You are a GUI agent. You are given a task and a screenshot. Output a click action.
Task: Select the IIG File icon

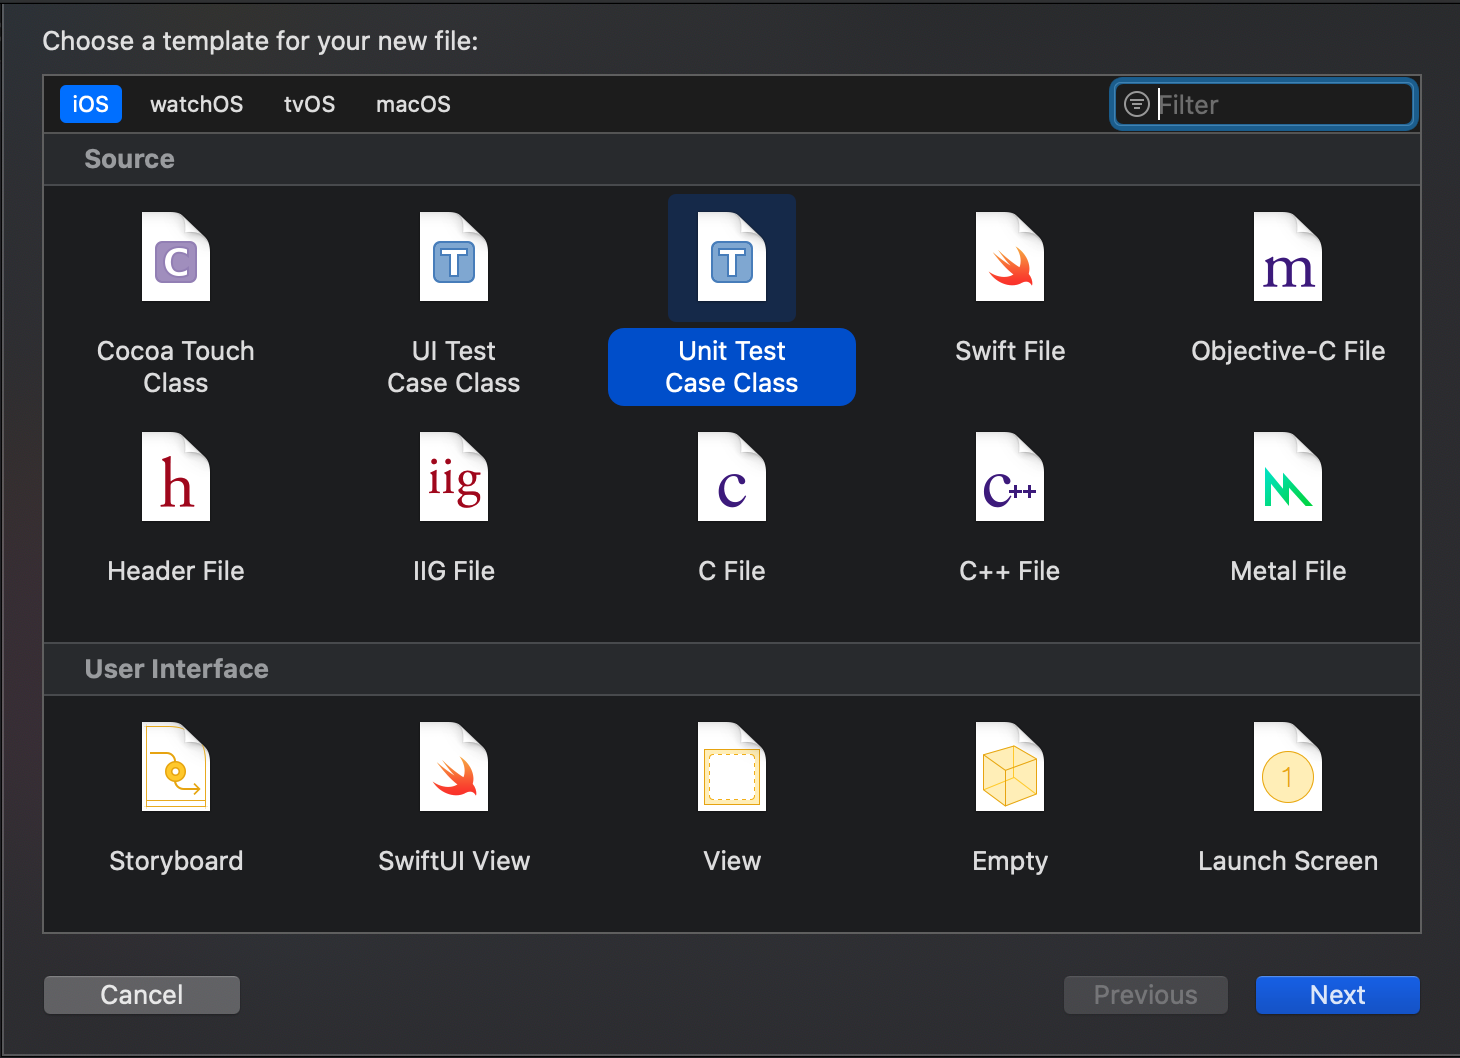pos(454,478)
